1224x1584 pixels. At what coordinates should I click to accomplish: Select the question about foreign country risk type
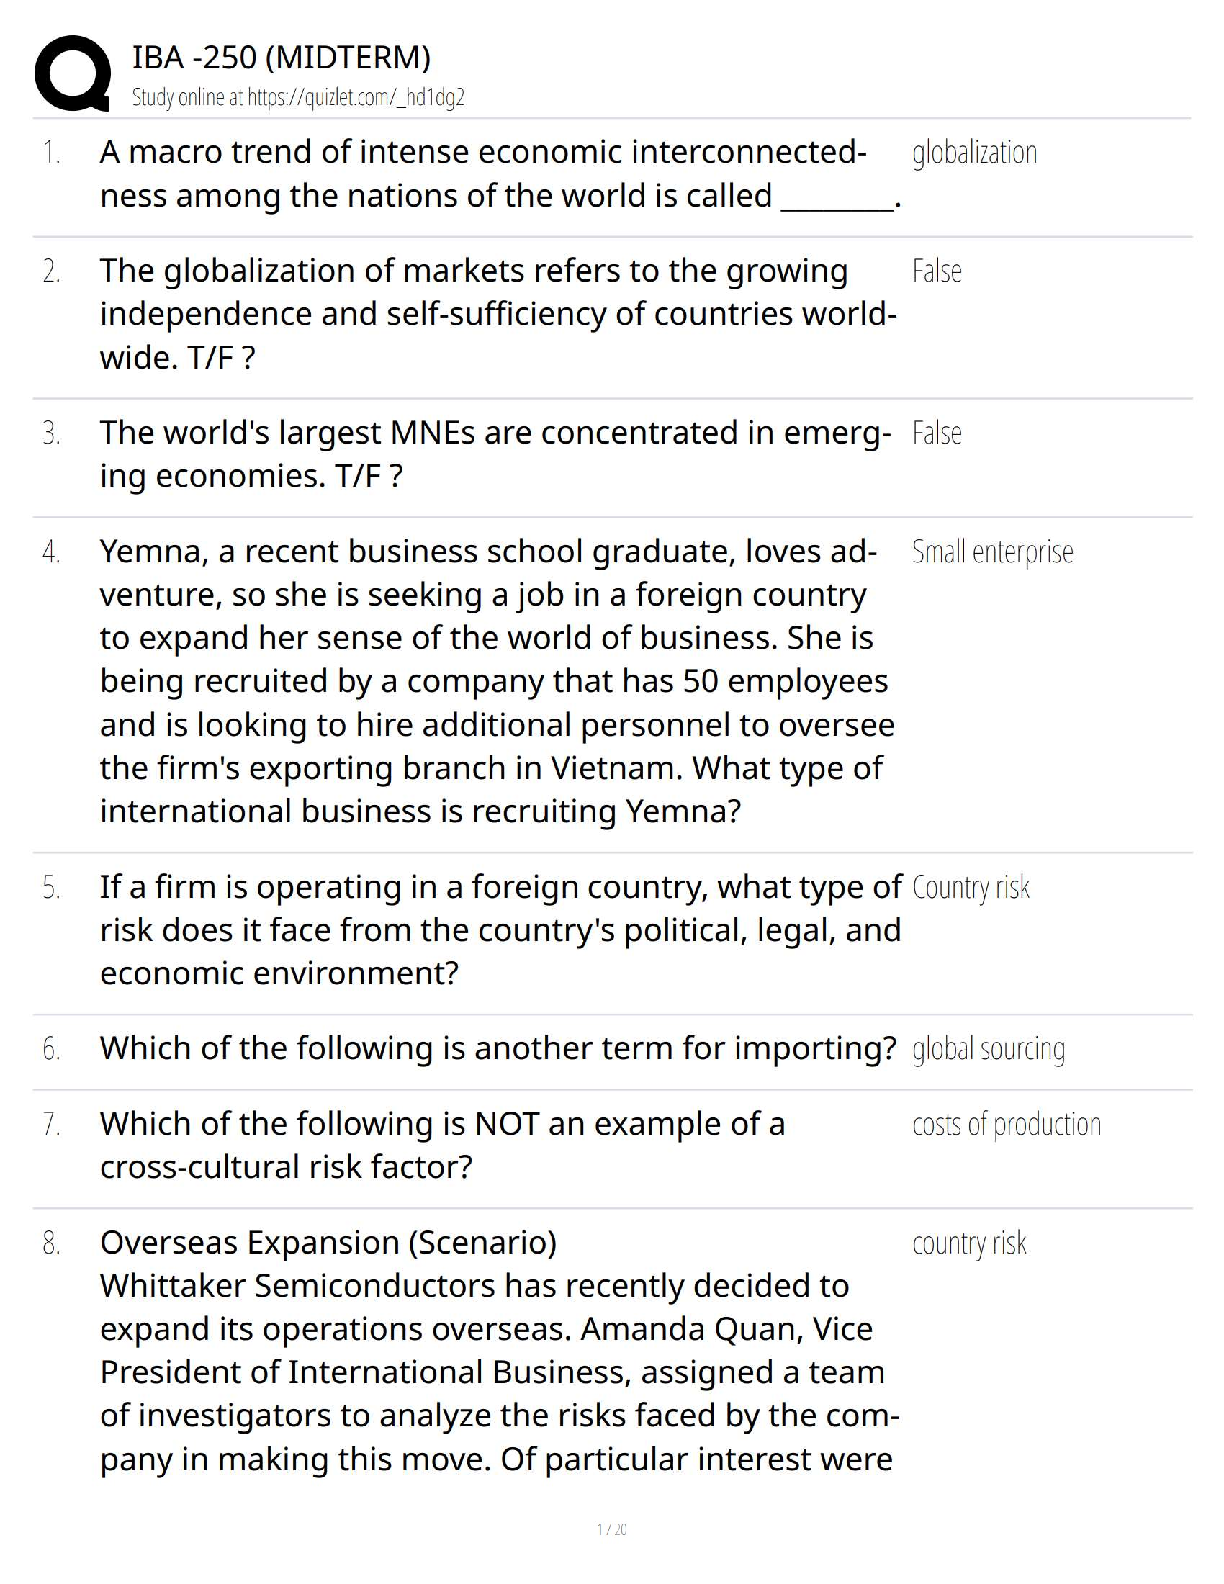(499, 930)
